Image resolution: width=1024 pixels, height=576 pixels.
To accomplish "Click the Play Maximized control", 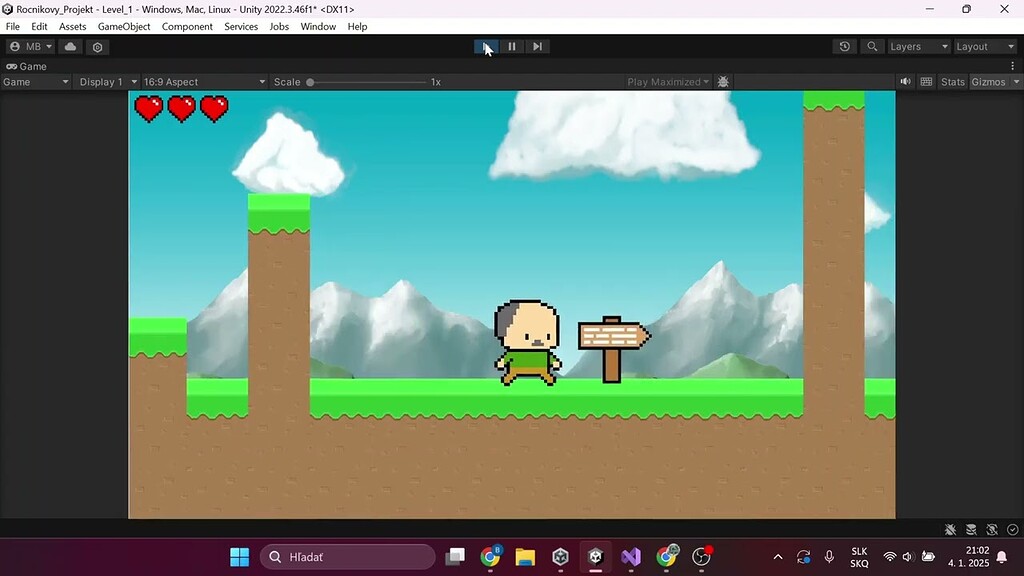I will point(666,81).
